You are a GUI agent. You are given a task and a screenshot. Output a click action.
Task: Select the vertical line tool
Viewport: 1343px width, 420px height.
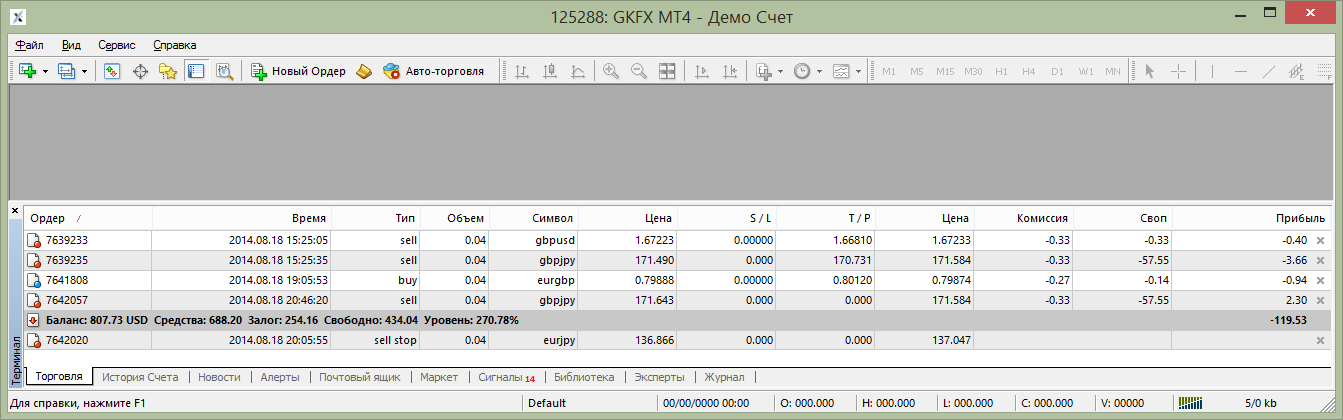1213,71
